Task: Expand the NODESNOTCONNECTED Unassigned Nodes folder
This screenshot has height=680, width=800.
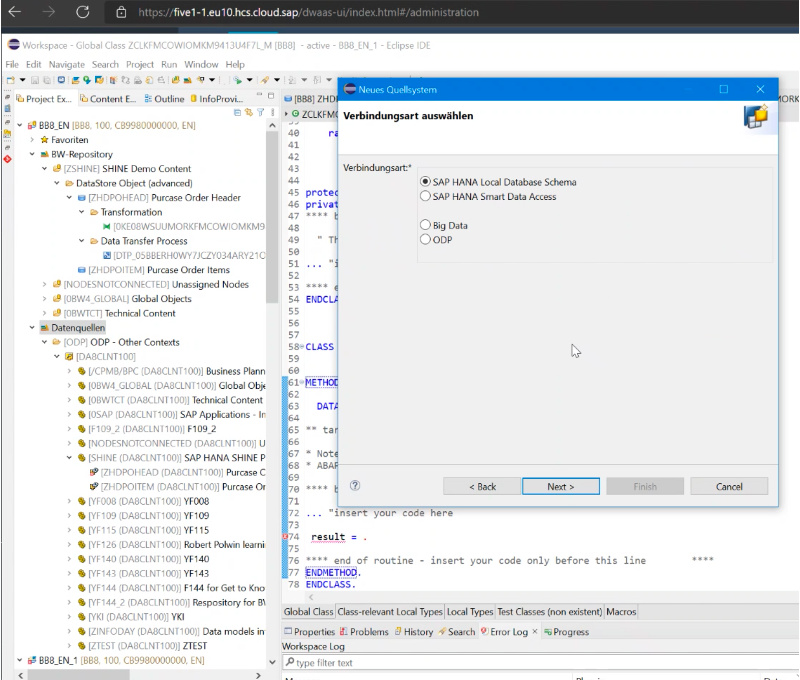Action: pyautogui.click(x=44, y=284)
